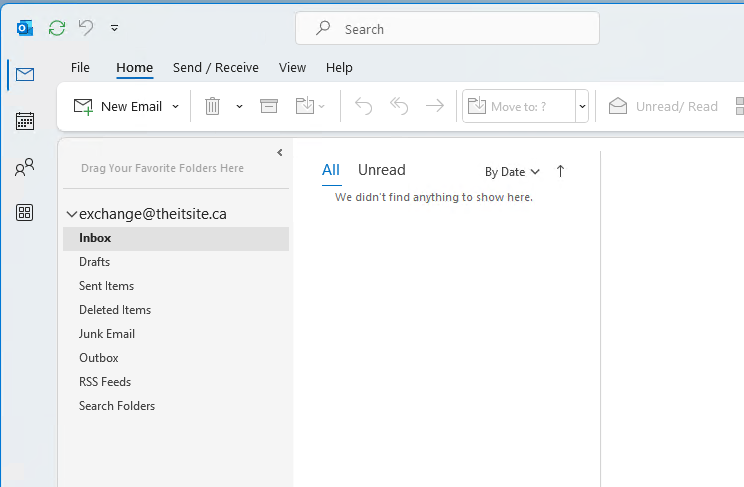
Task: Show All messages filter tab
Action: coord(331,170)
